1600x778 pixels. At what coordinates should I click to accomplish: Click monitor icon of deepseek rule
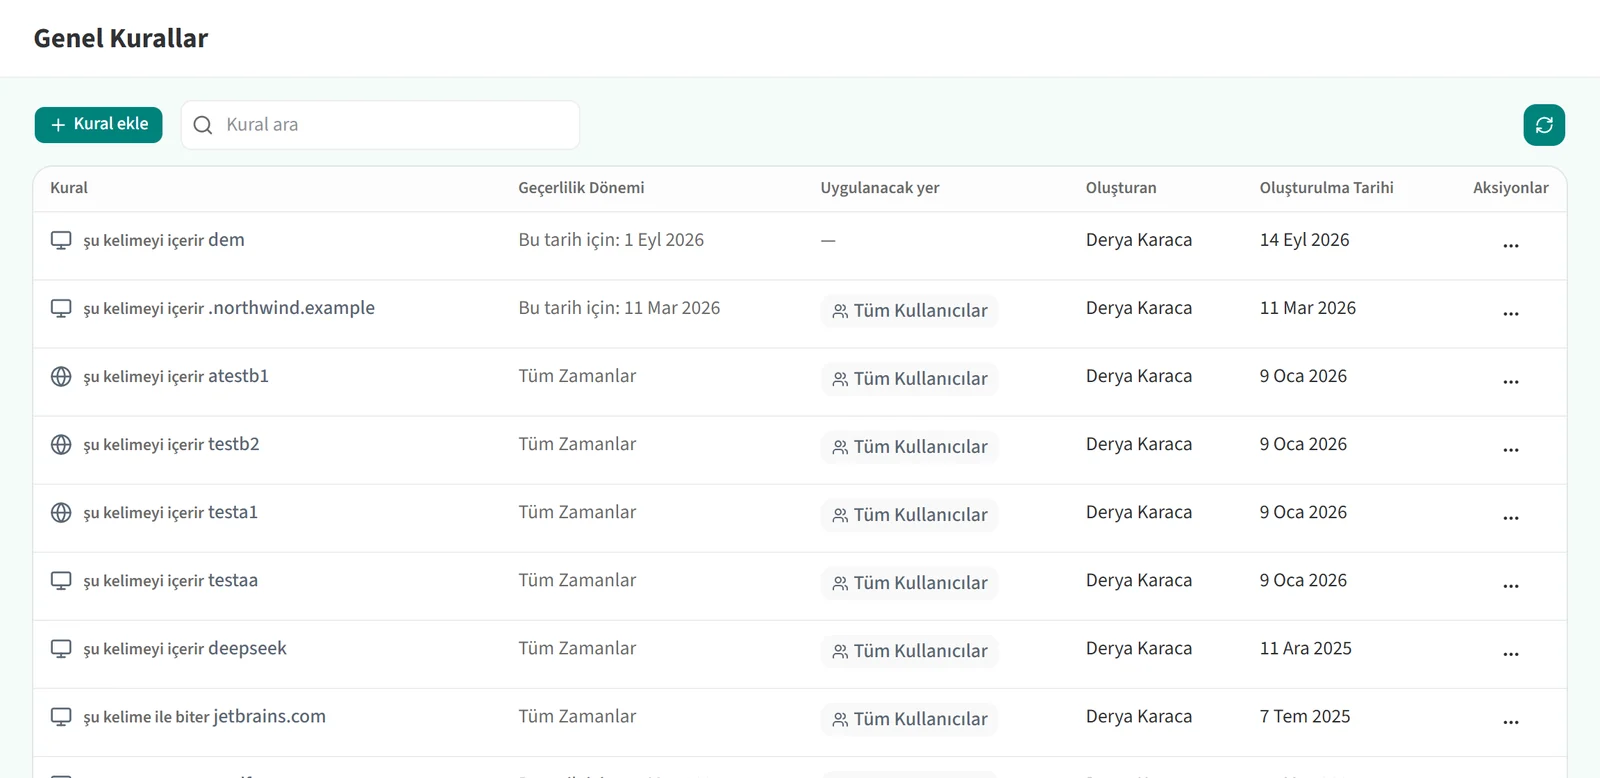click(61, 649)
